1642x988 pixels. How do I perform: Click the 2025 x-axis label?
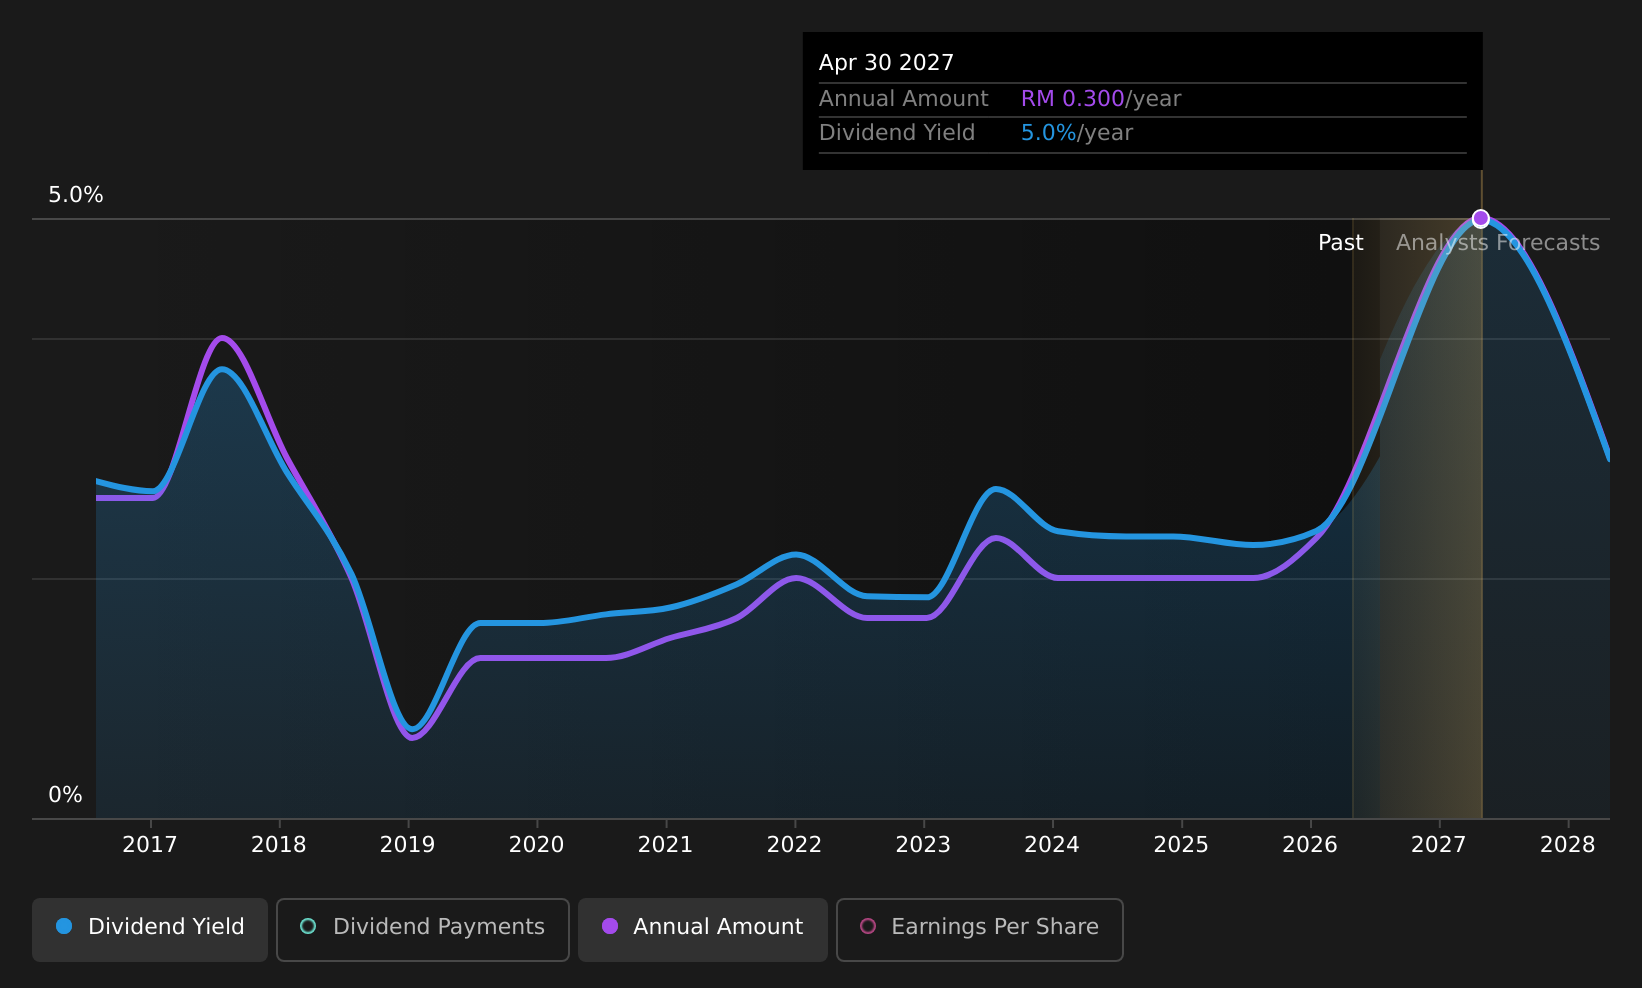[1181, 845]
